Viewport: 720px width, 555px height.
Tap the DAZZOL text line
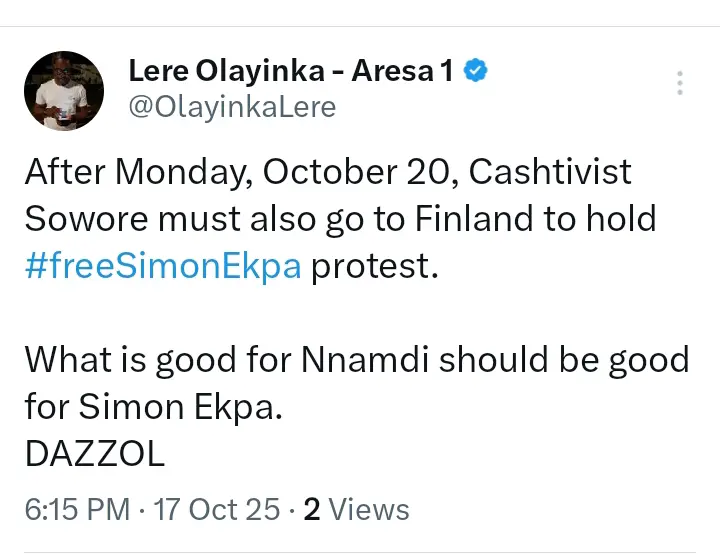click(94, 455)
